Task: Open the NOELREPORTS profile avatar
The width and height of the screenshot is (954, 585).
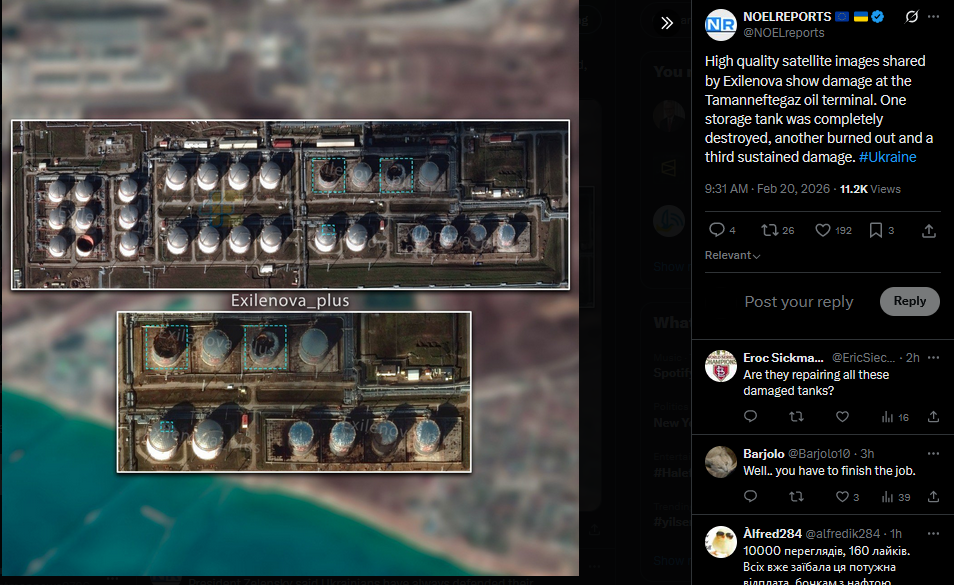Action: pyautogui.click(x=720, y=24)
